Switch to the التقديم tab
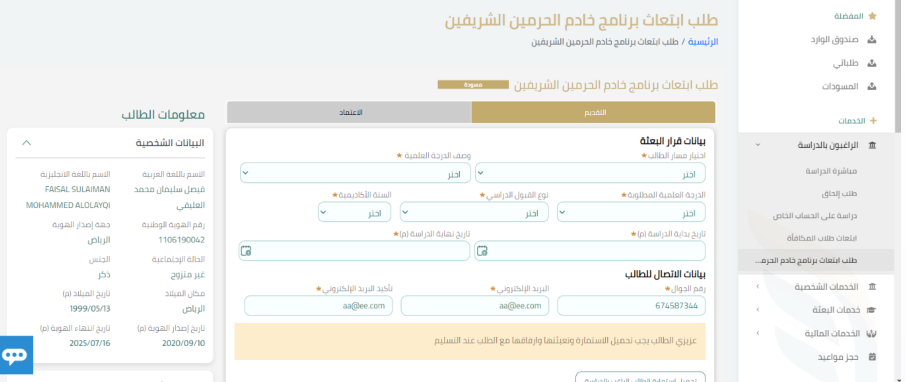 [x=593, y=112]
